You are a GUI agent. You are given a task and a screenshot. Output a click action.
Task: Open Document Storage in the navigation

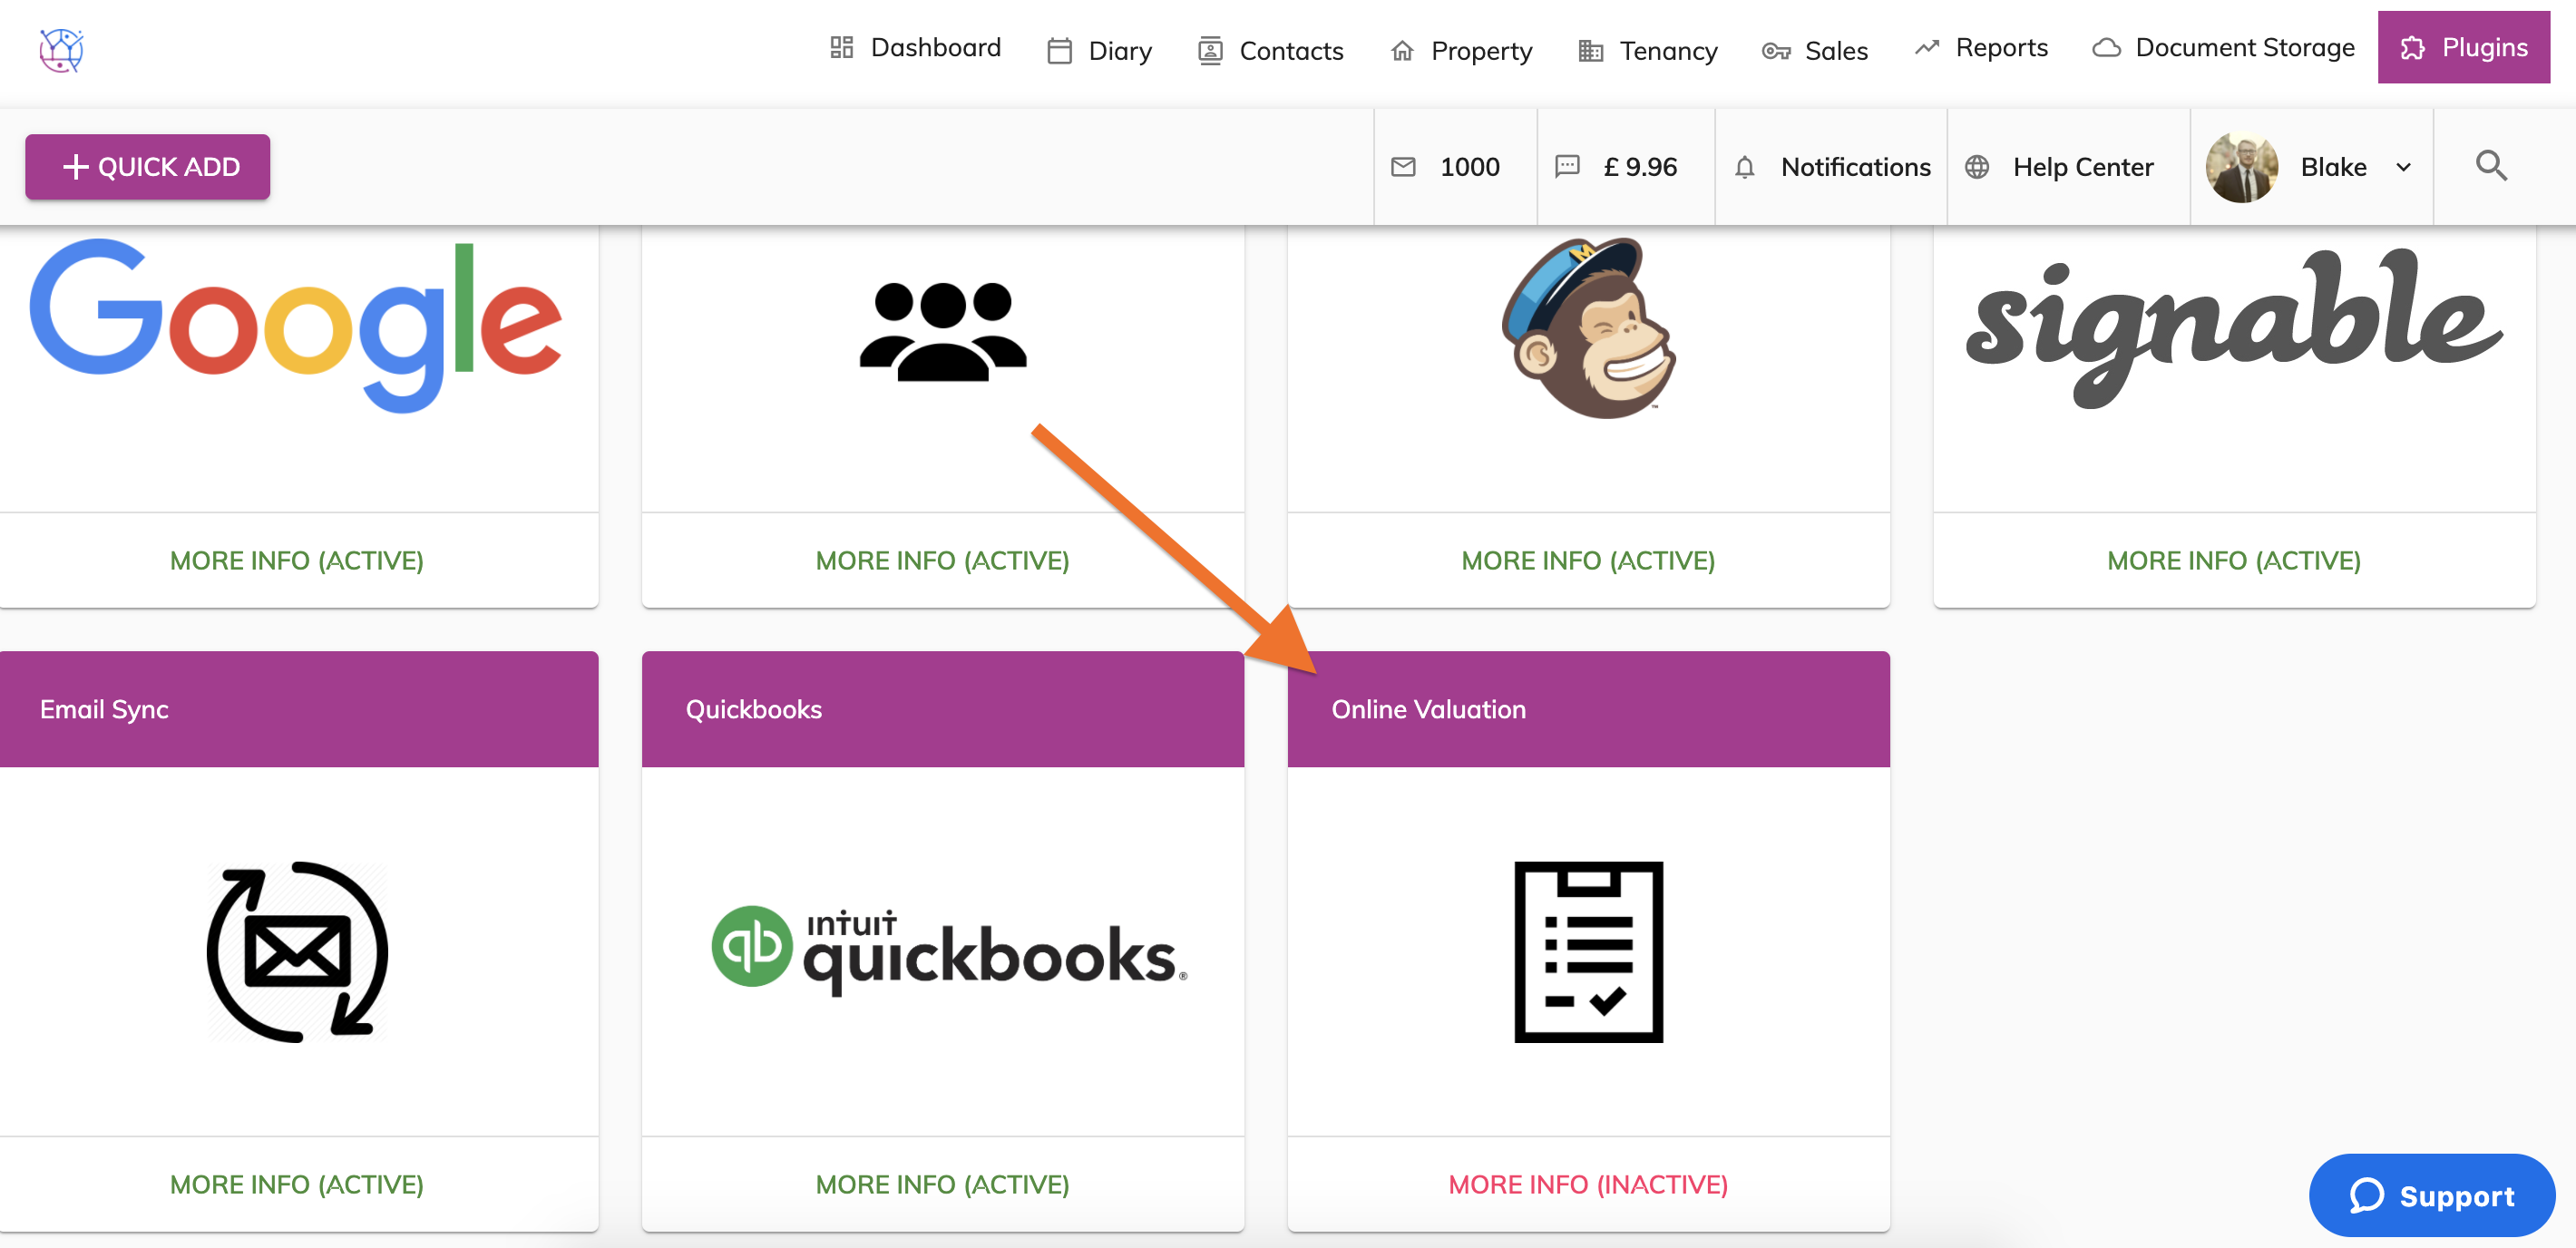click(x=2223, y=47)
